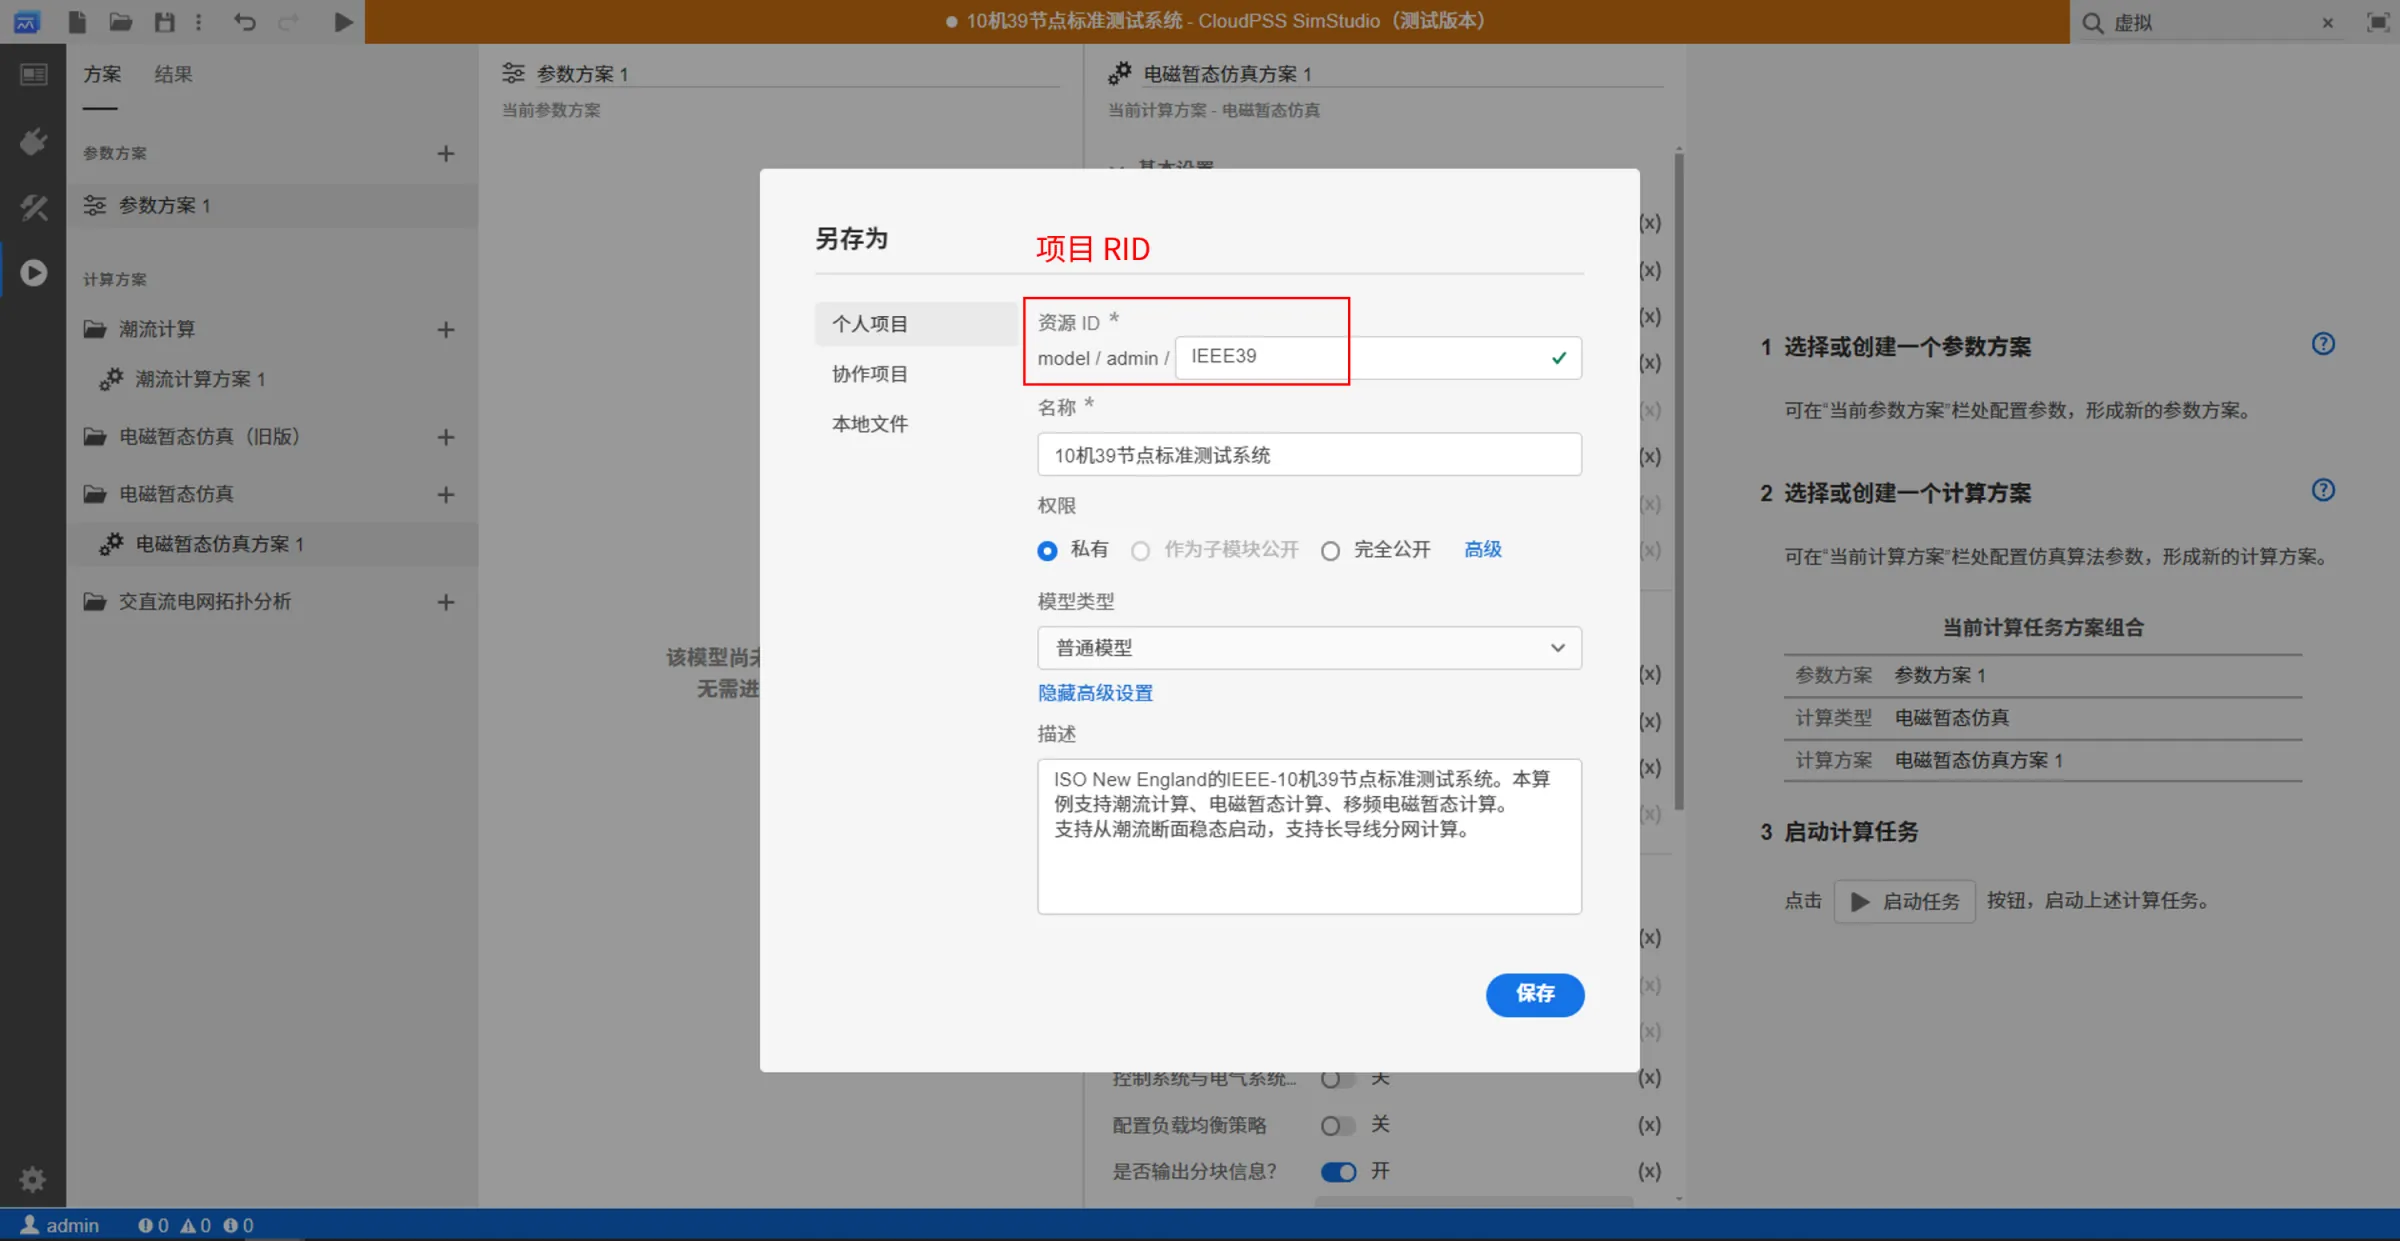Add a new 电磁暂态仿真（旧版）scheme
This screenshot has width=2400, height=1241.
(x=446, y=437)
